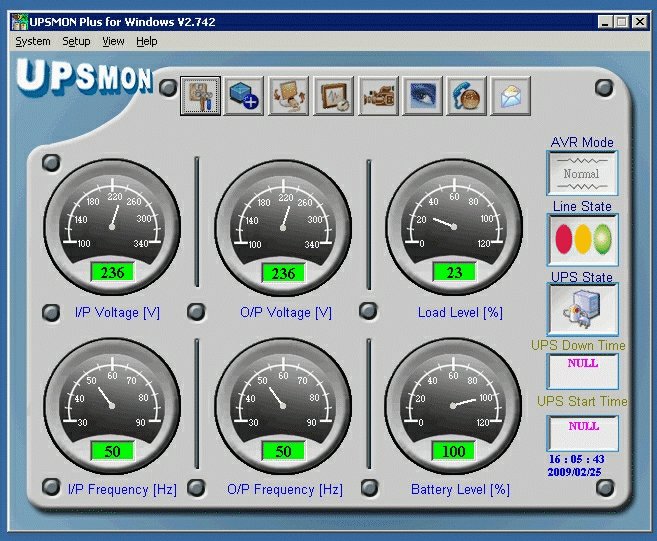Maximize the UPSMON Plus window
Viewport: 657px width, 541px height.
pyautogui.click(x=622, y=22)
